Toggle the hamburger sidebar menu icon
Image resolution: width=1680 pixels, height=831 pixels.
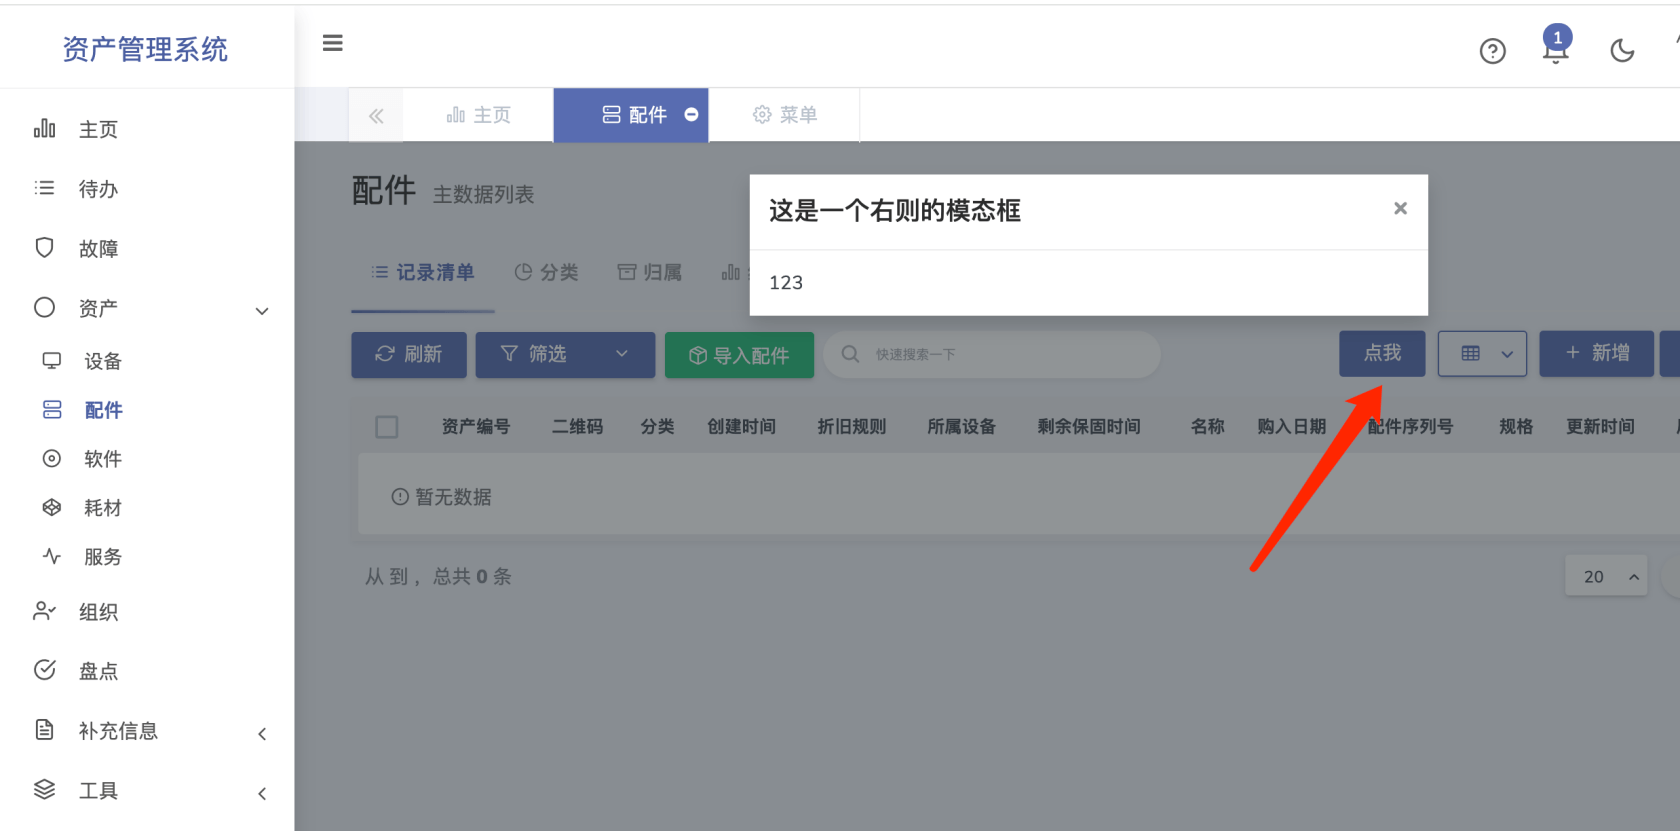tap(333, 43)
